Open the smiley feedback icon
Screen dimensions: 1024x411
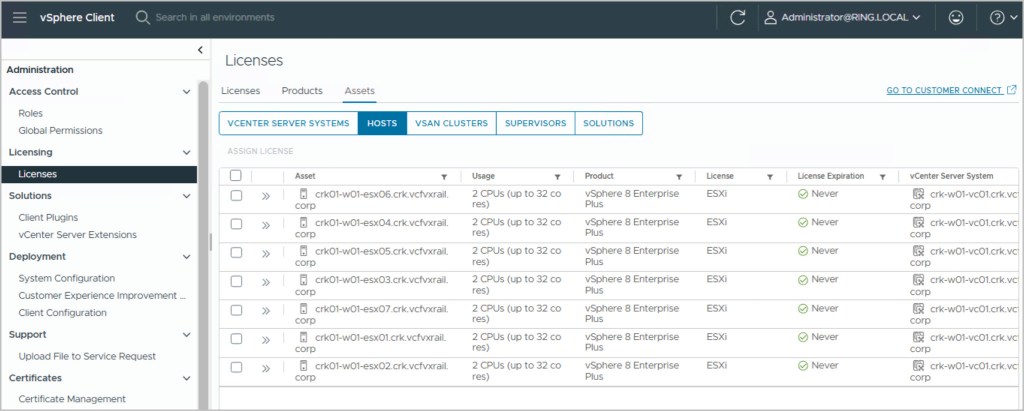[955, 18]
